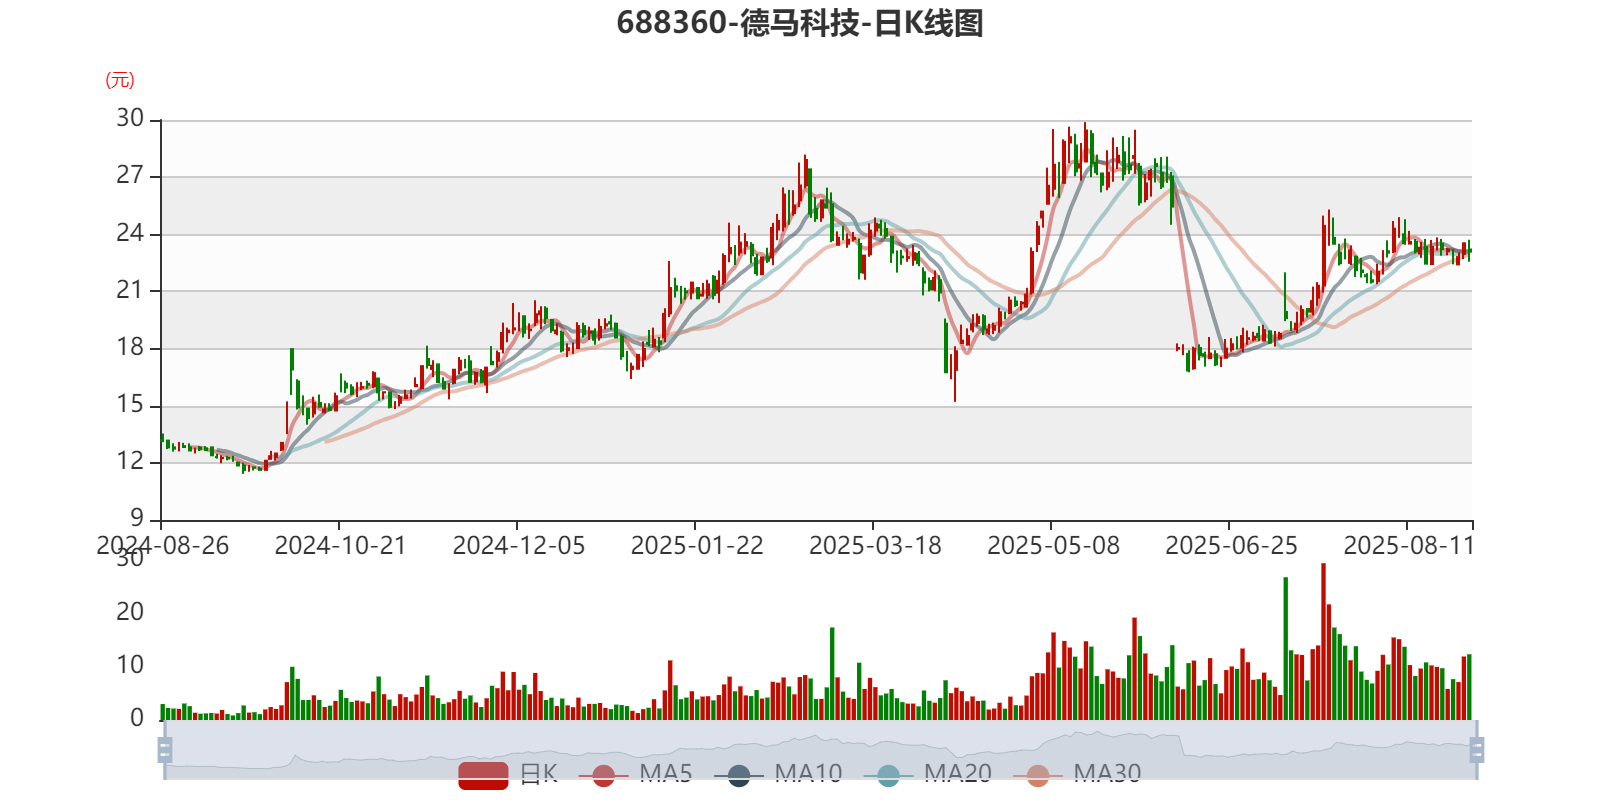This screenshot has height=800, width=1600.
Task: Grab the left data zoom slider handle
Action: pyautogui.click(x=165, y=750)
